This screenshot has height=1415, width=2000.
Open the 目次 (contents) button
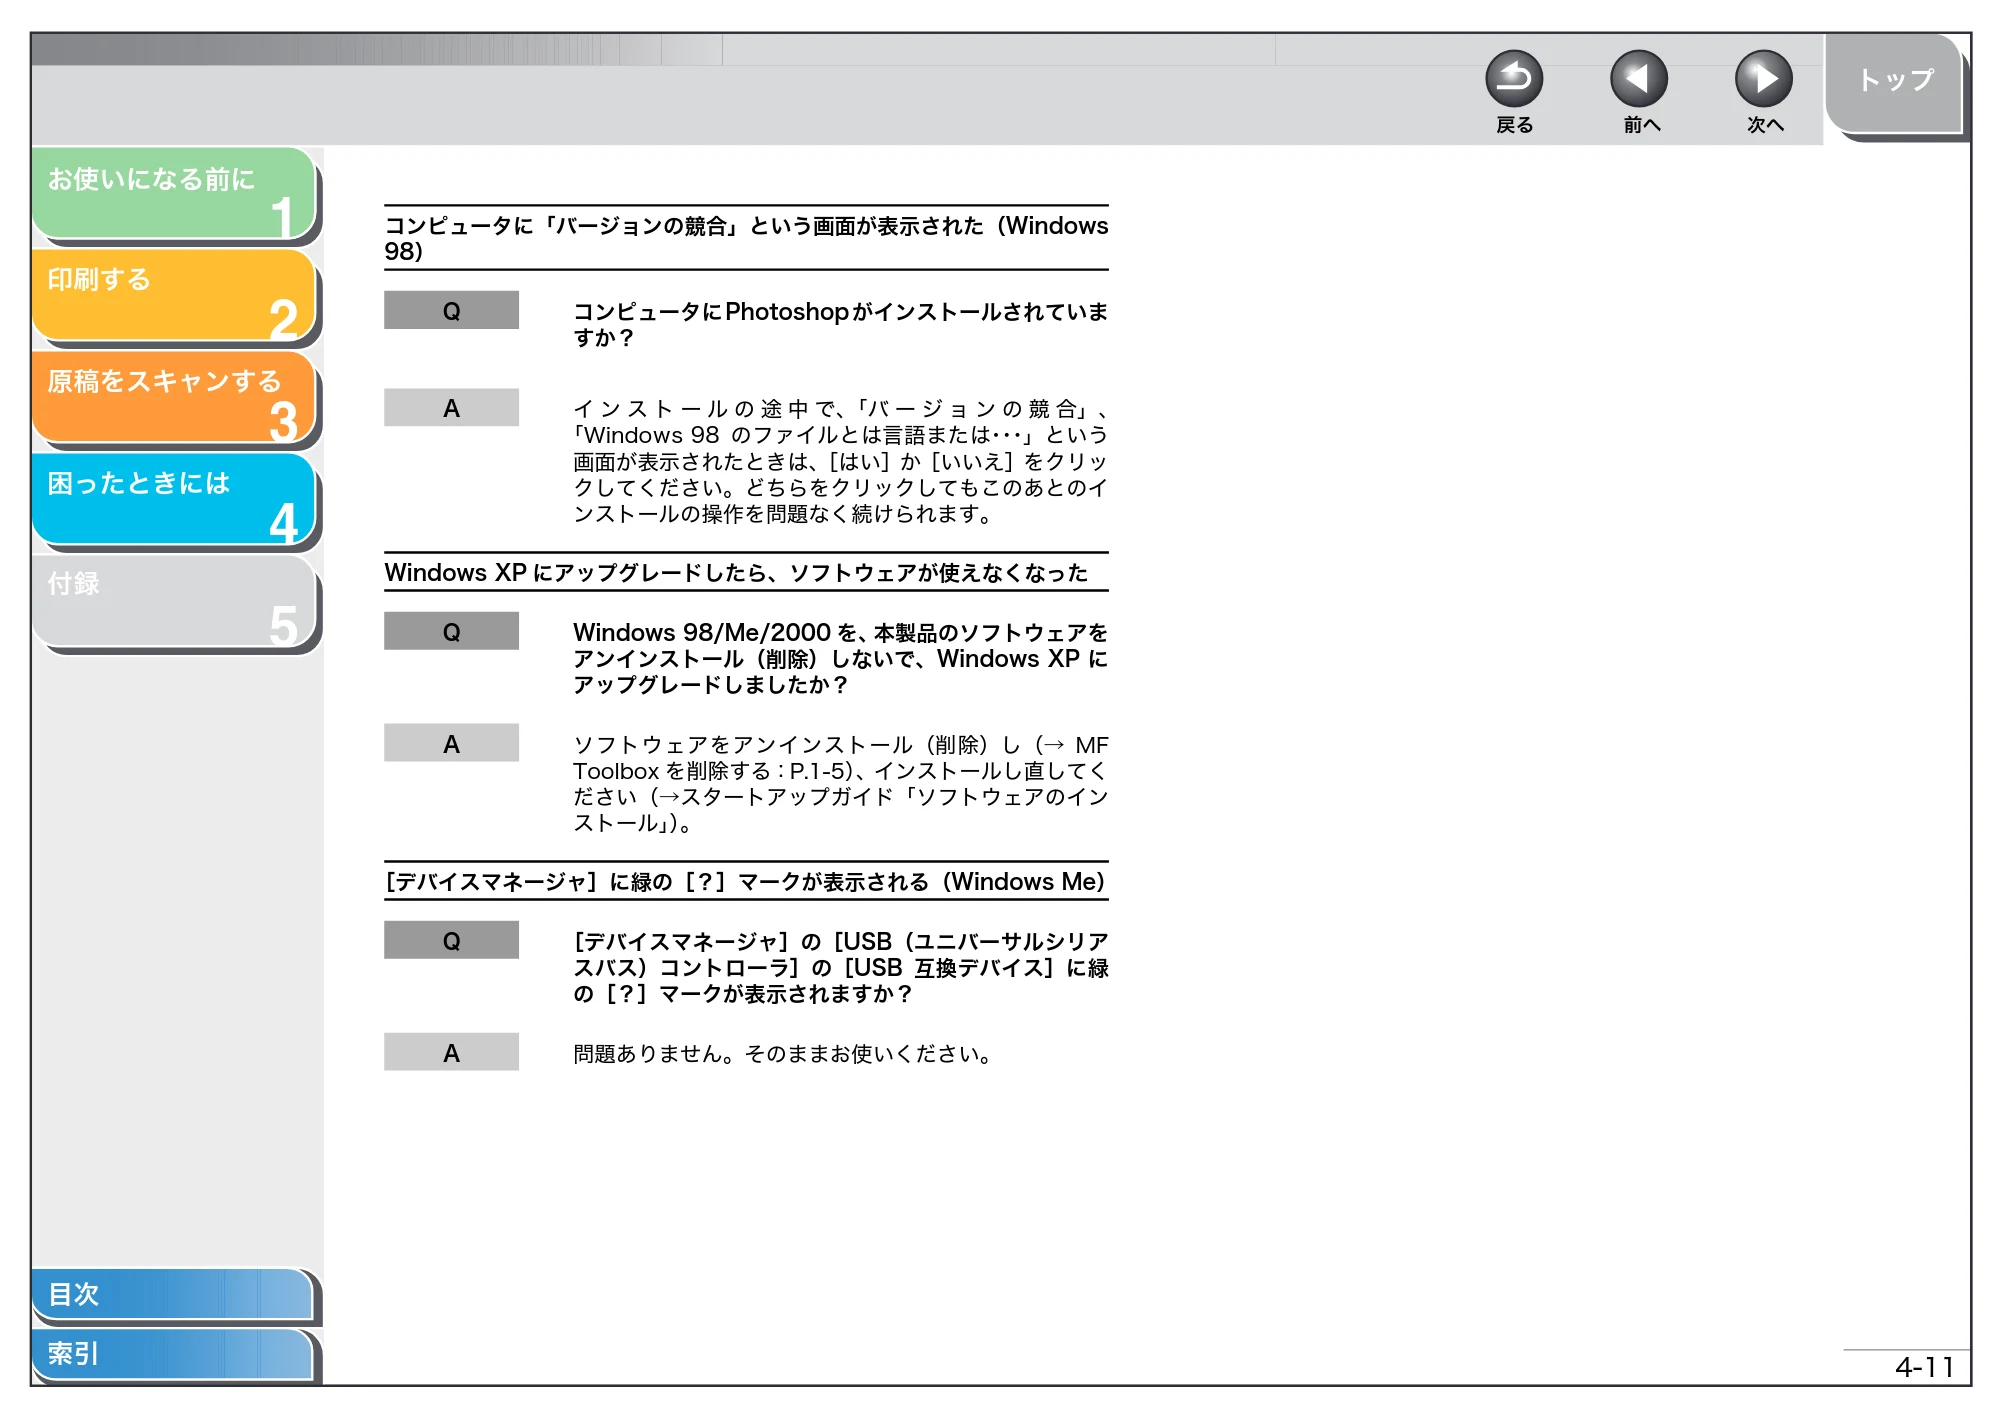click(173, 1294)
